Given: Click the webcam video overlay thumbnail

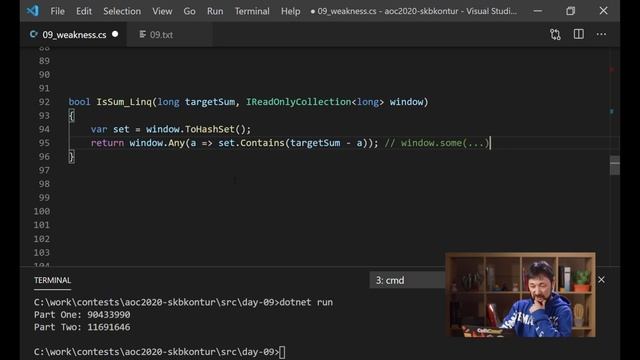Looking at the screenshot, I should [x=520, y=295].
